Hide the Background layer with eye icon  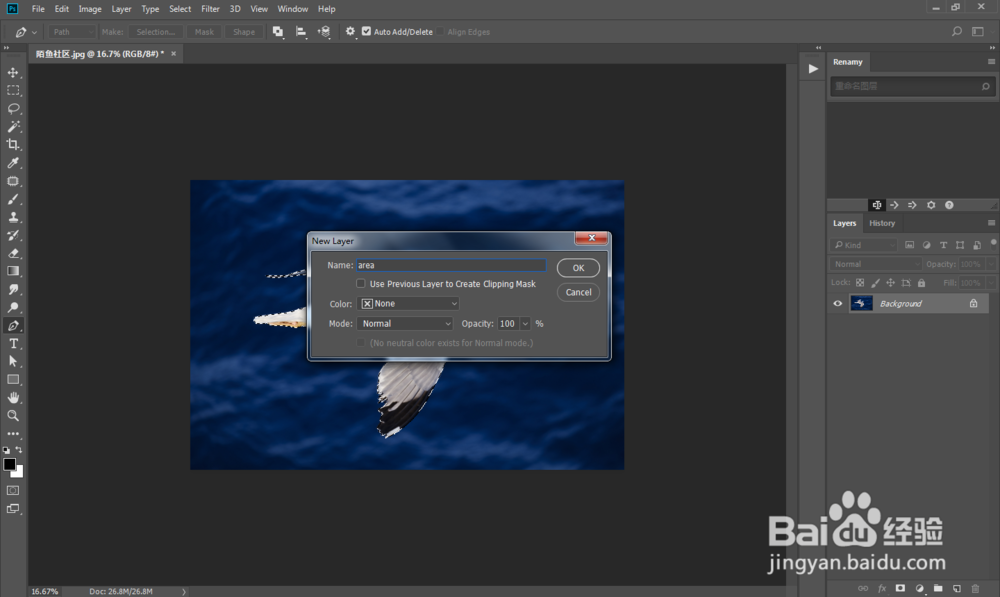(837, 304)
